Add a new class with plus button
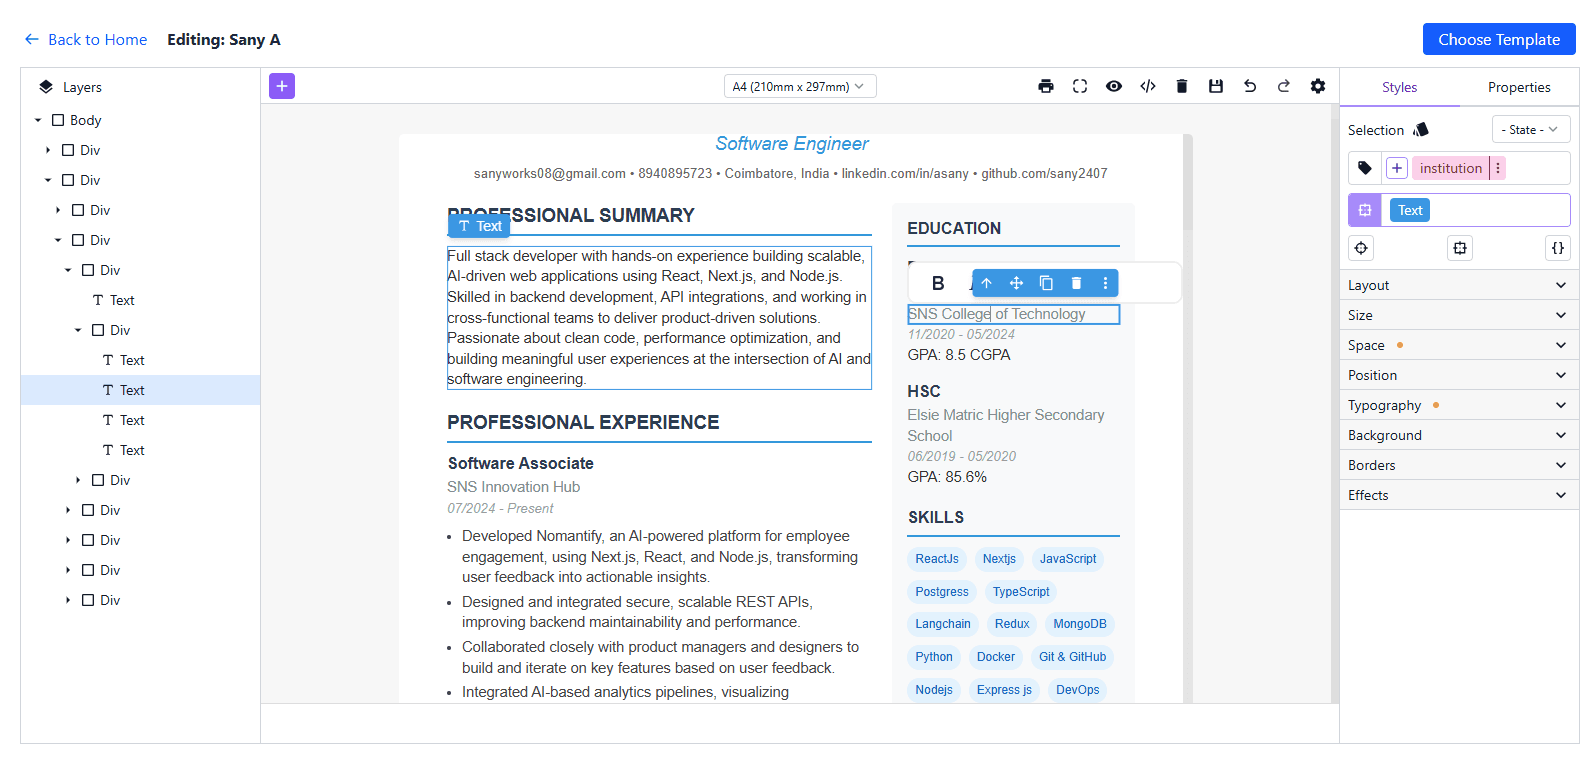Viewport: 1594px width, 761px height. [1397, 168]
